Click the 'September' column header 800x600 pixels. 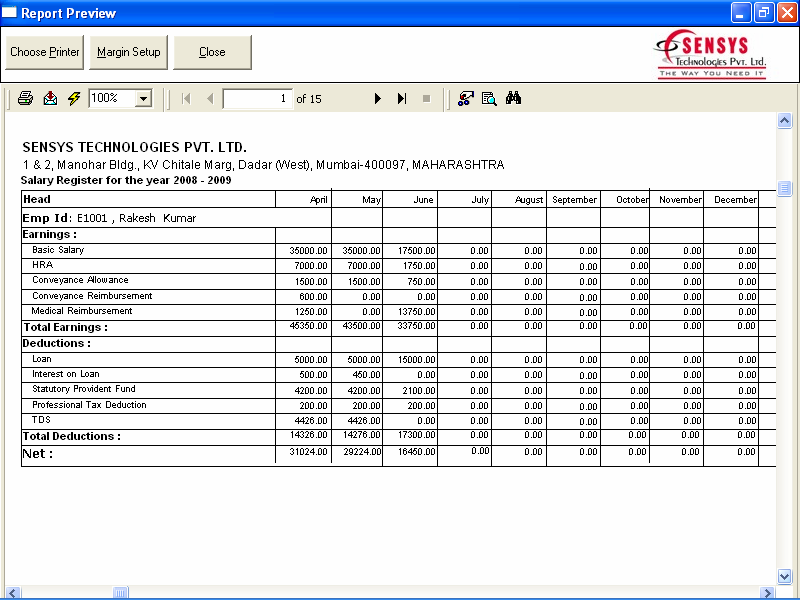[574, 200]
